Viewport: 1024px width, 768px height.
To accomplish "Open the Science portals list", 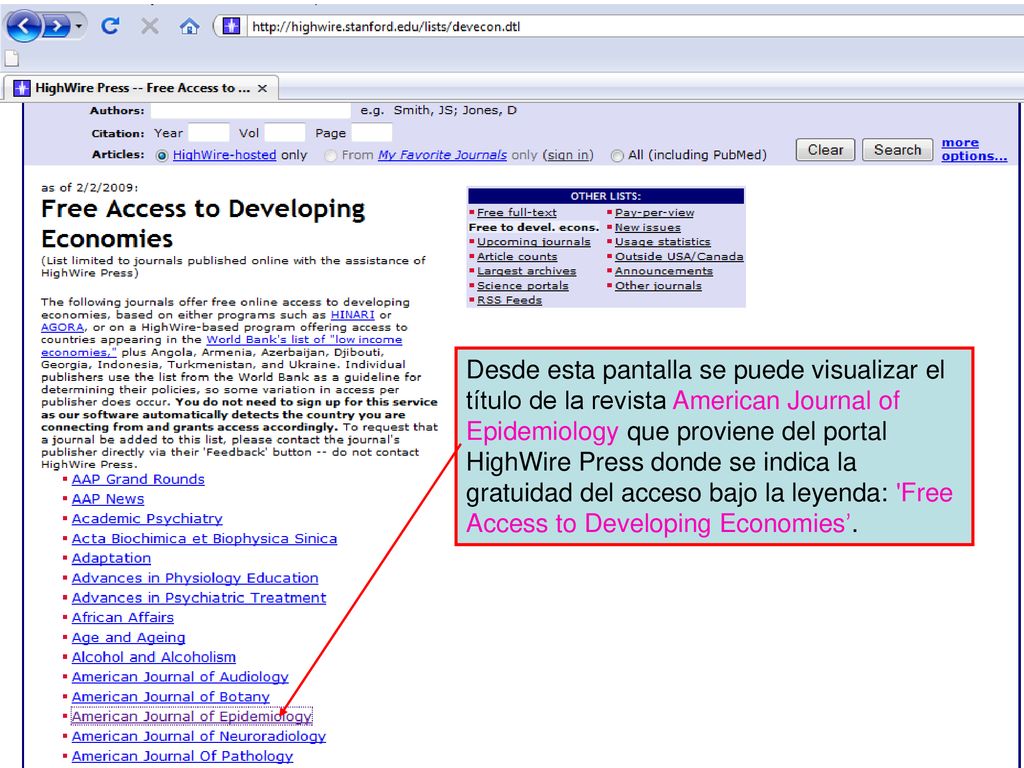I will click(x=522, y=285).
